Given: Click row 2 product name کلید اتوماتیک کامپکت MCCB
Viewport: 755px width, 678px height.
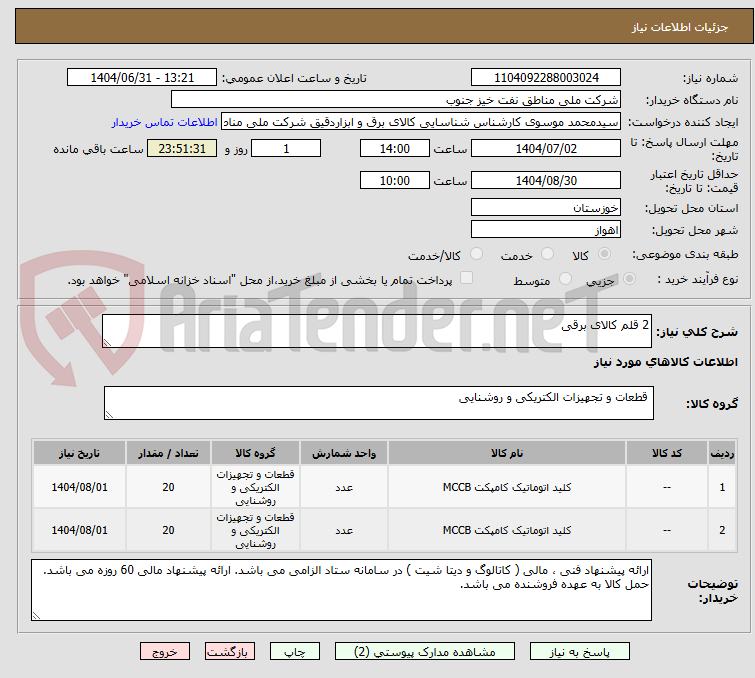Looking at the screenshot, I should [507, 530].
